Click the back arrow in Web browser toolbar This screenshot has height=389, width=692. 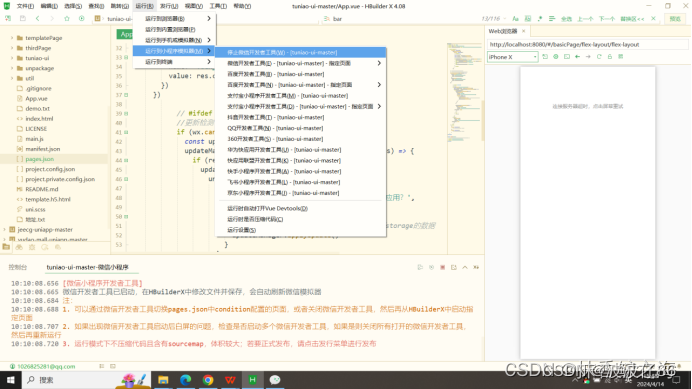[577, 57]
